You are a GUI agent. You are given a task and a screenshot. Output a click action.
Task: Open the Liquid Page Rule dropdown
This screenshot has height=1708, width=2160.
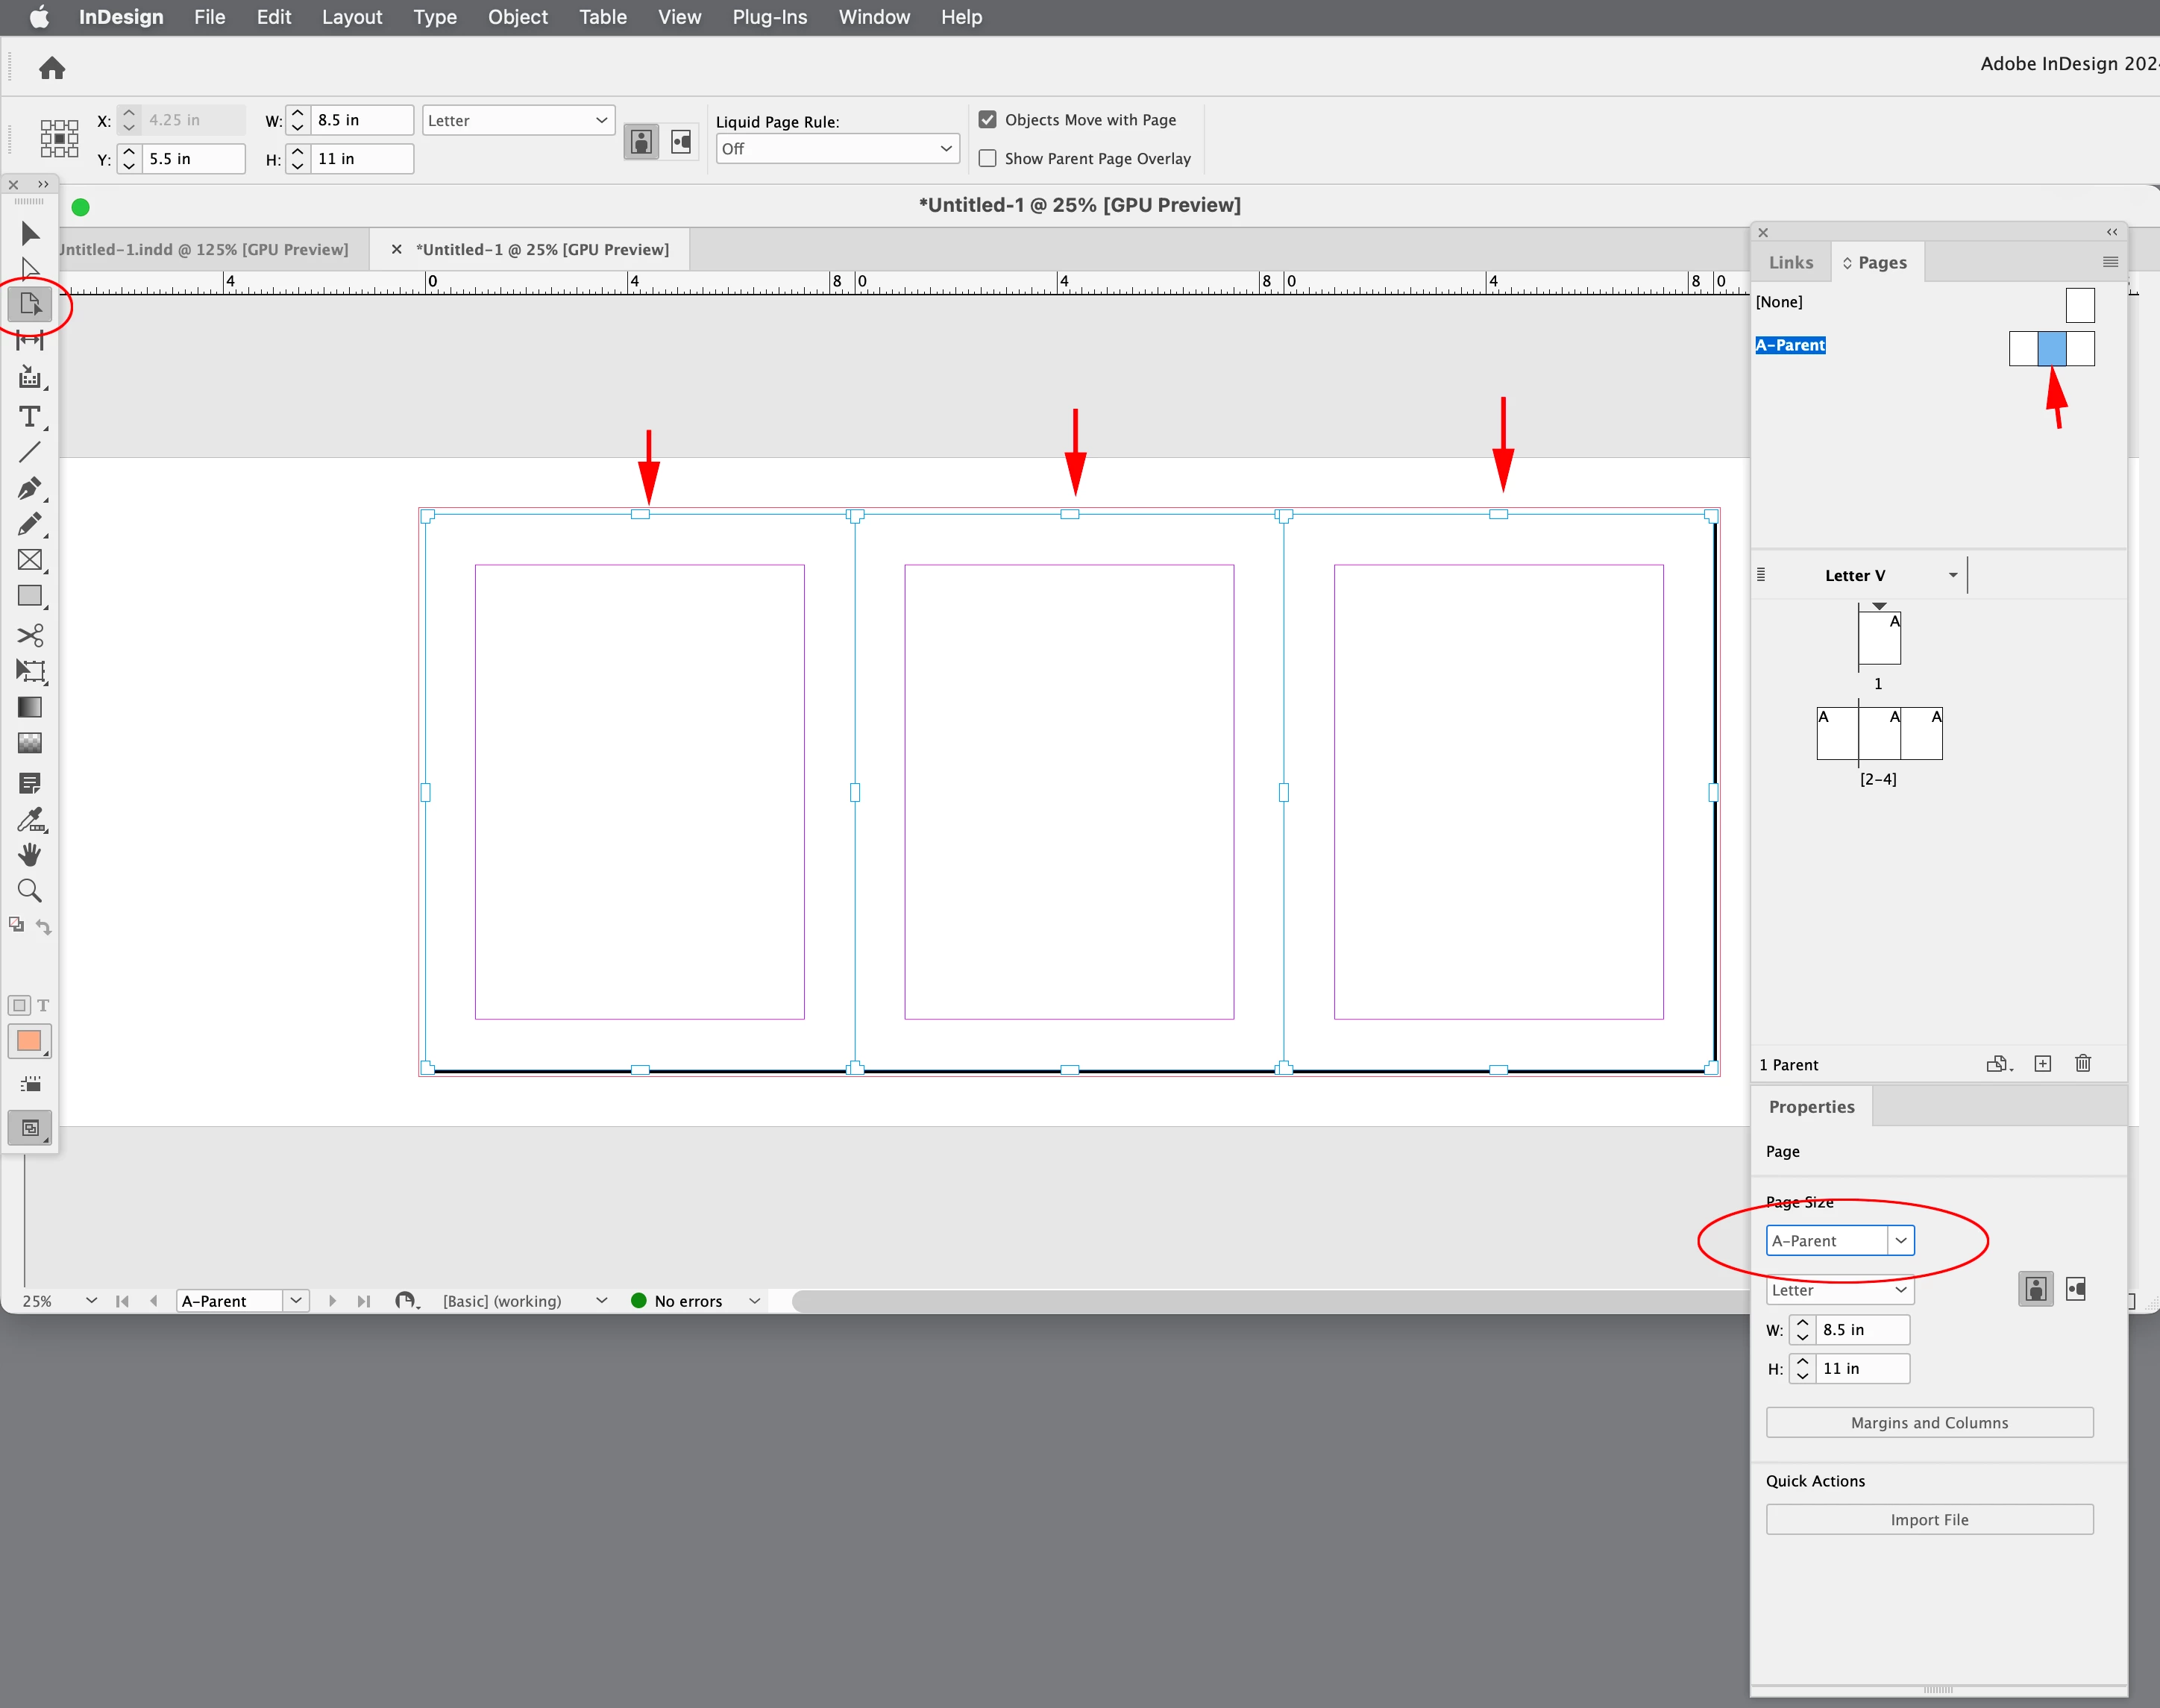(837, 149)
